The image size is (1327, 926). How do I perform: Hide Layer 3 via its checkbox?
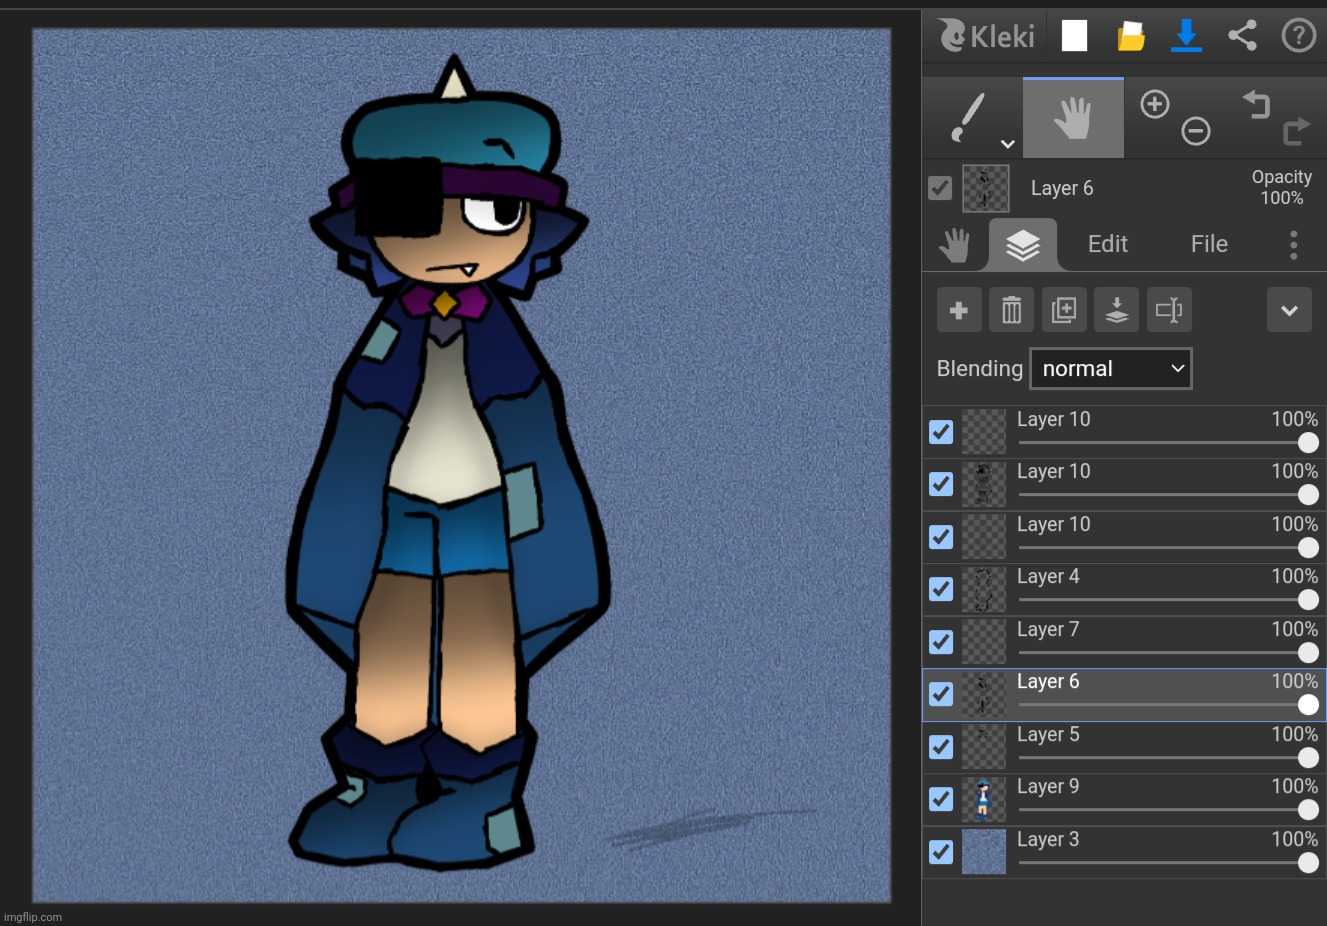point(941,852)
